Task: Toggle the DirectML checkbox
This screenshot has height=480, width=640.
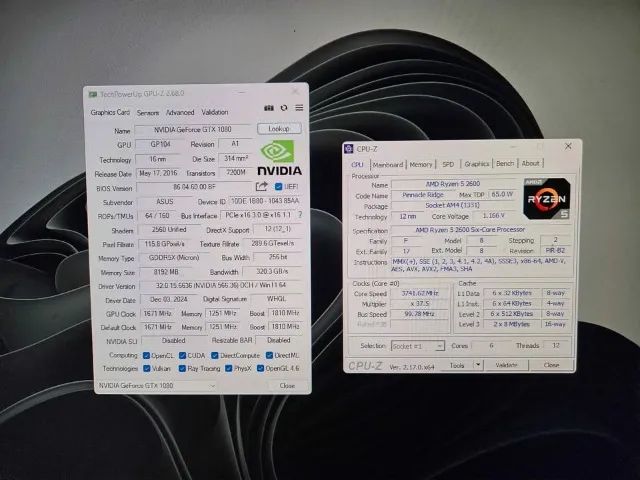Action: (x=269, y=356)
